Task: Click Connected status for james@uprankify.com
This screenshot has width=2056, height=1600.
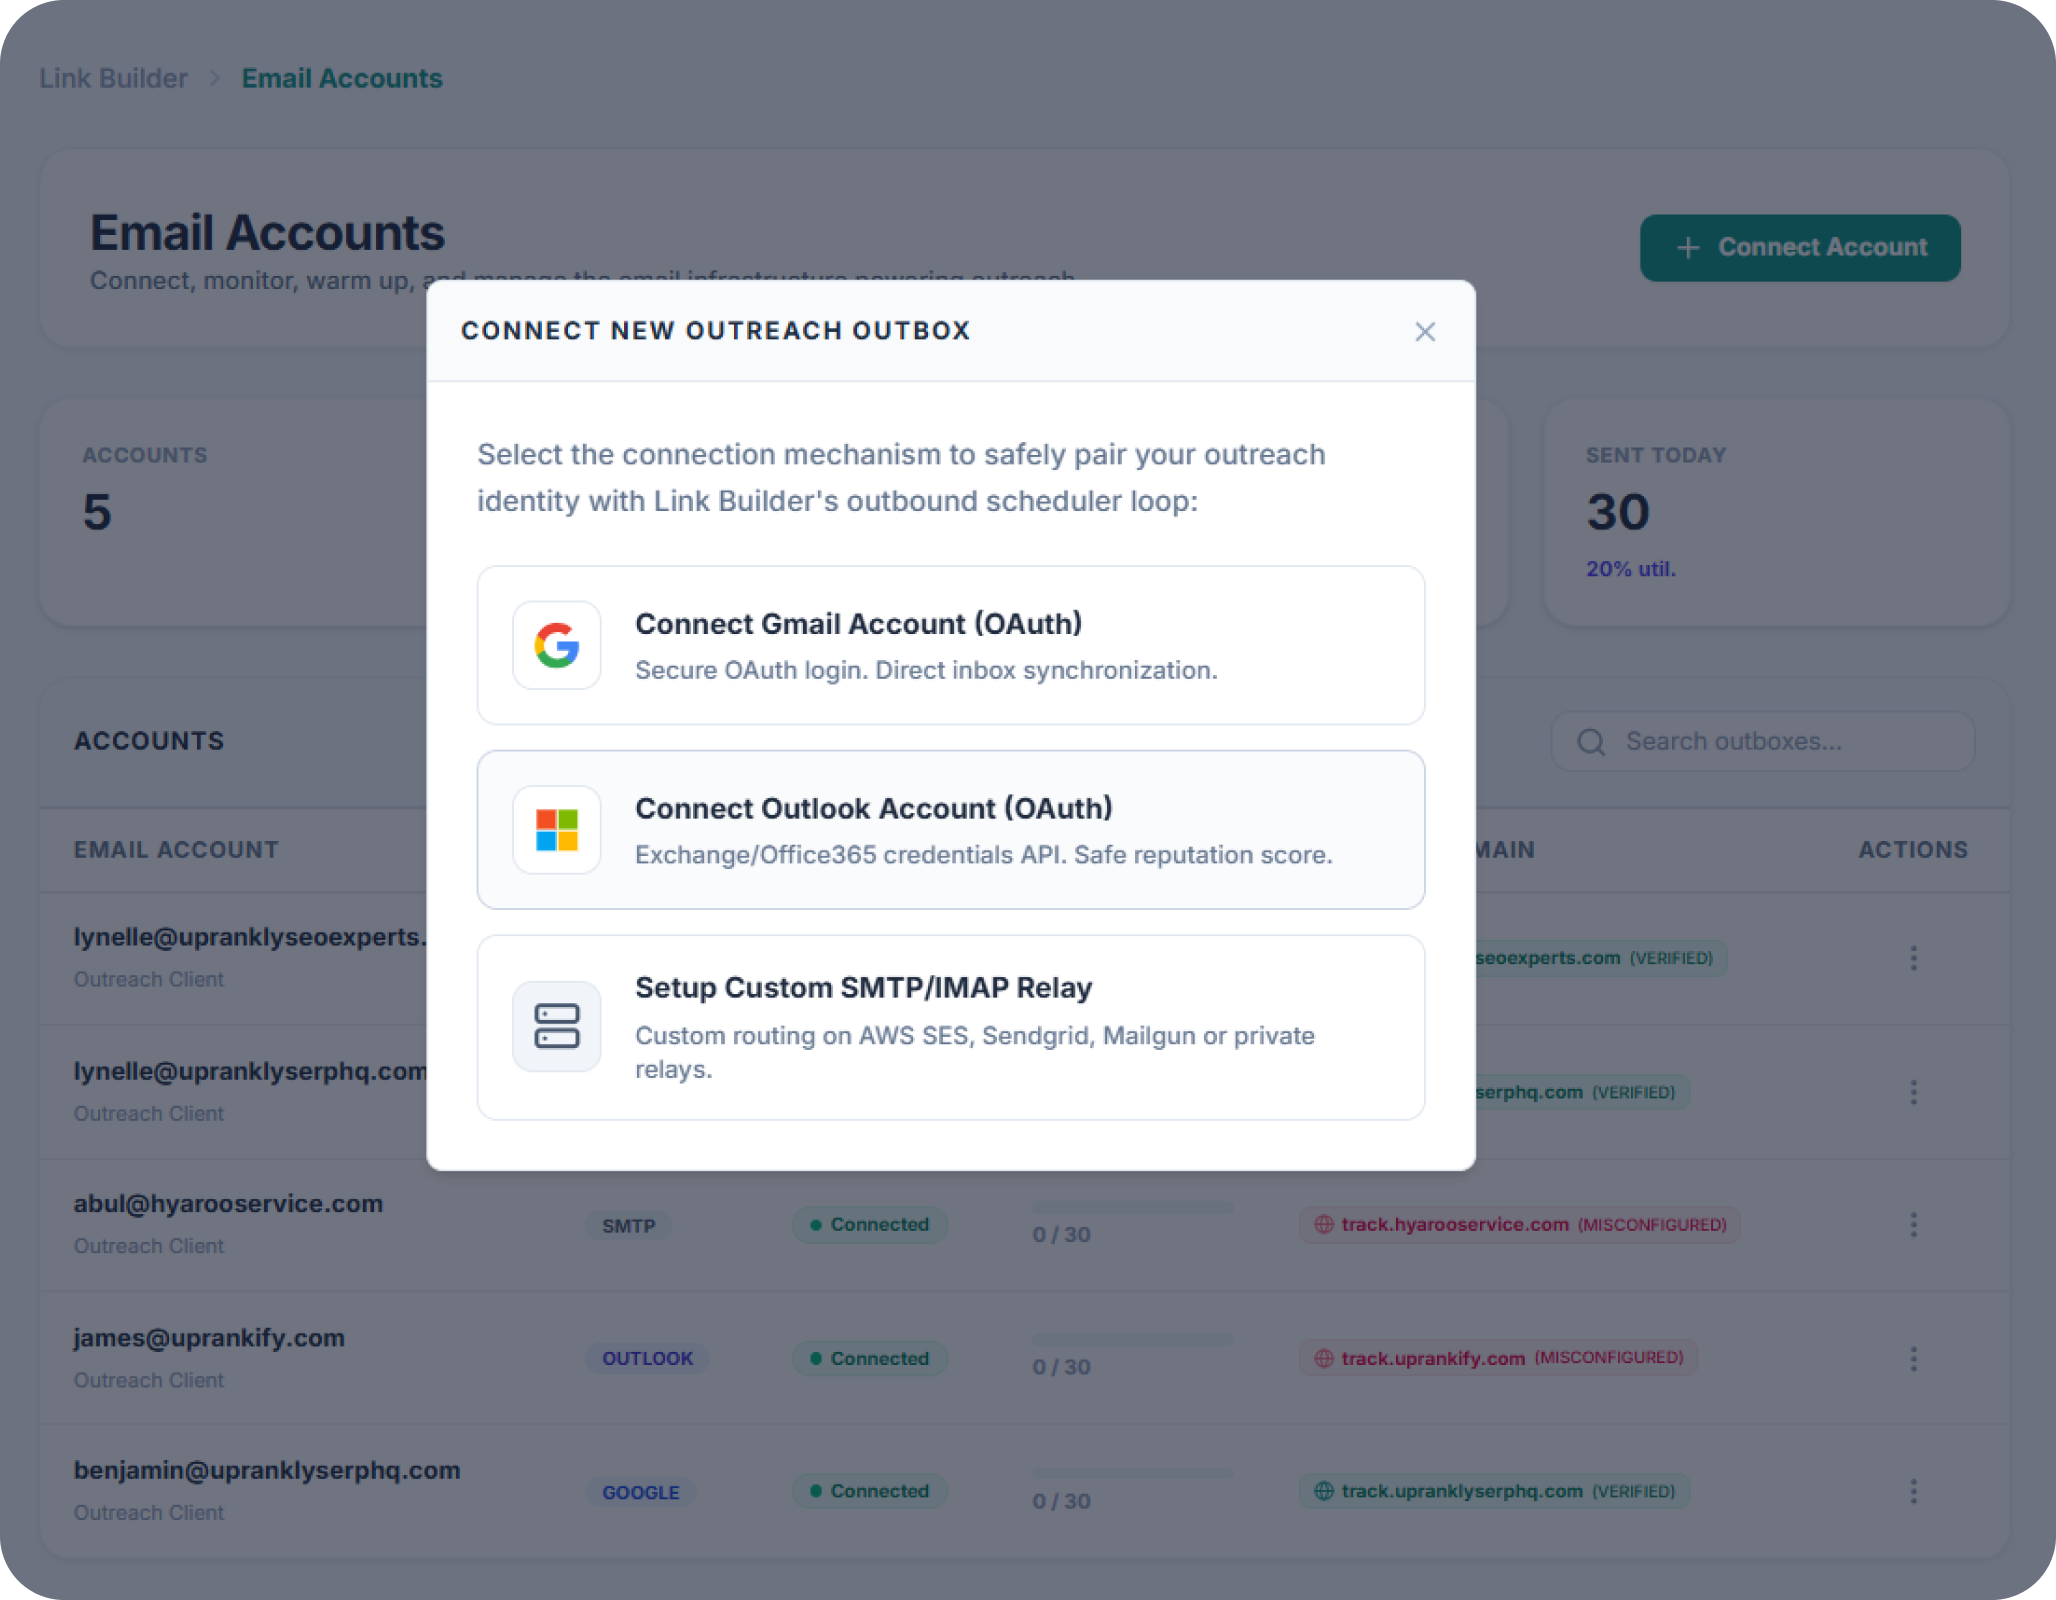Action: (x=870, y=1358)
